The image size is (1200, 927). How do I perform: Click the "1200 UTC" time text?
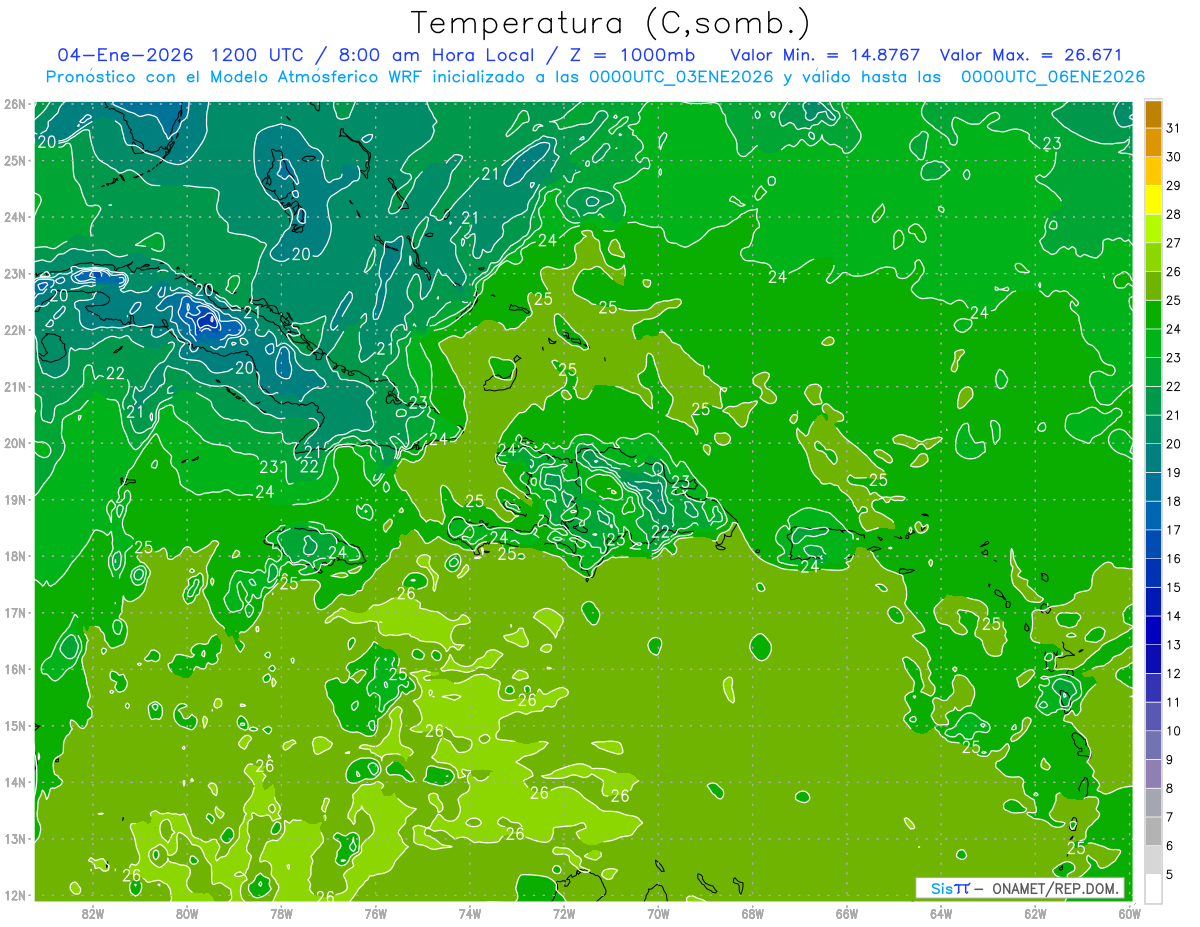click(x=261, y=54)
